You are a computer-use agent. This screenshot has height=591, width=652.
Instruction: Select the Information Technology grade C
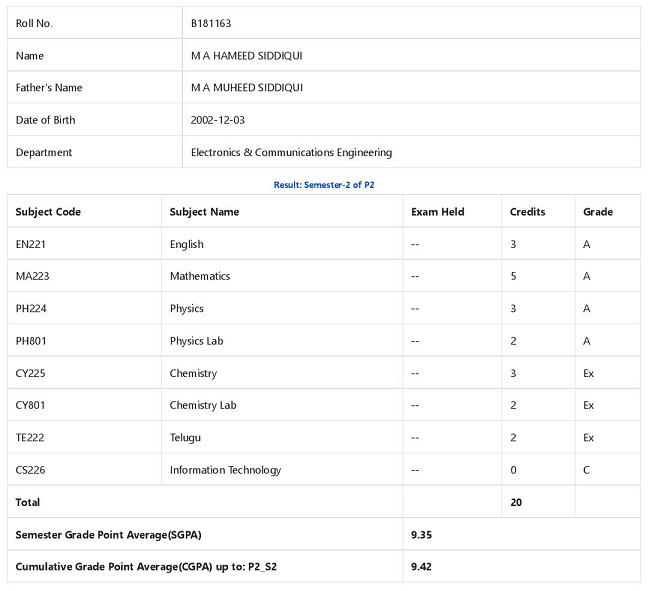tap(587, 470)
